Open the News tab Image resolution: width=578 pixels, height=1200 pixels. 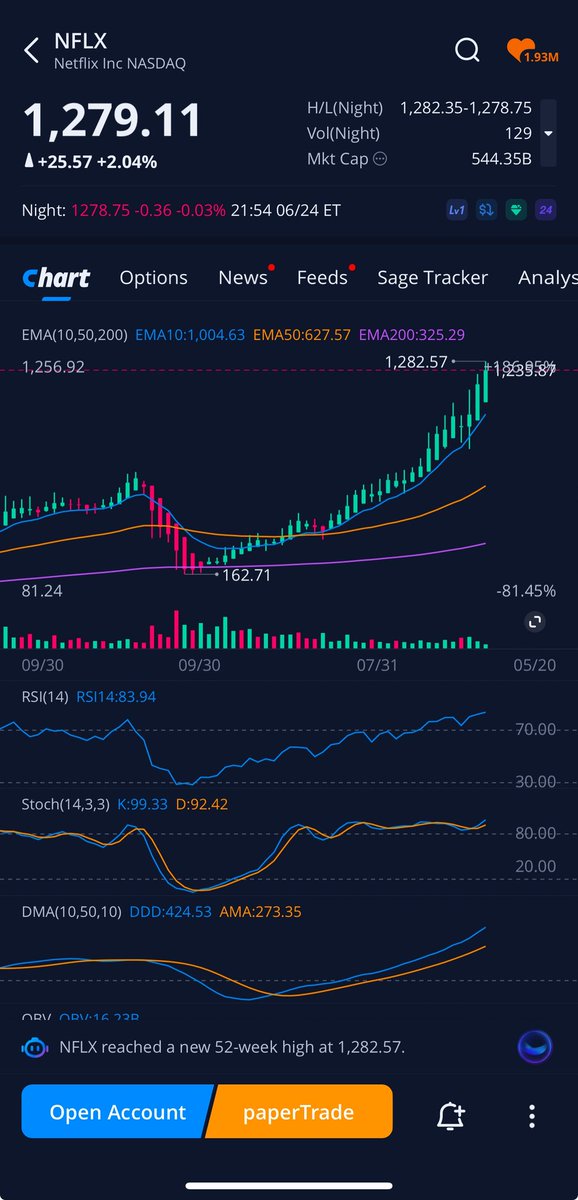(x=243, y=278)
